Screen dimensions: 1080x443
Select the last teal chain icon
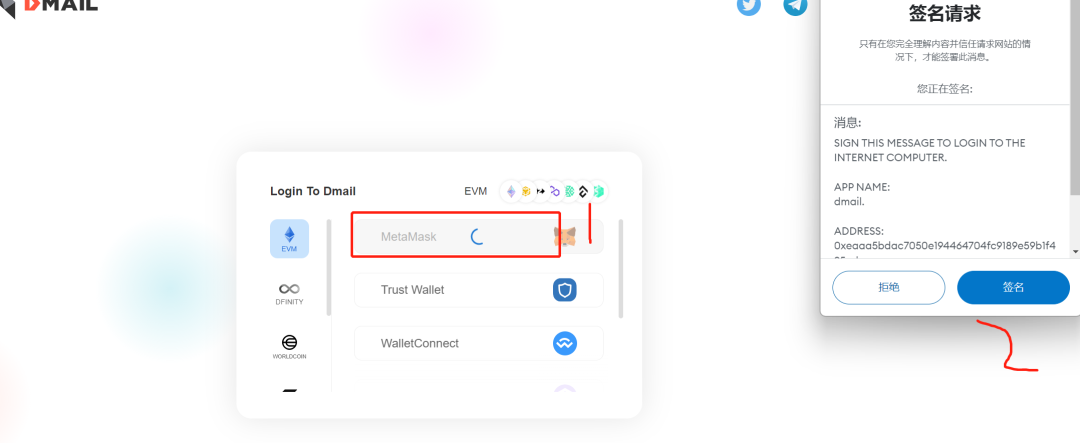pyautogui.click(x=599, y=192)
